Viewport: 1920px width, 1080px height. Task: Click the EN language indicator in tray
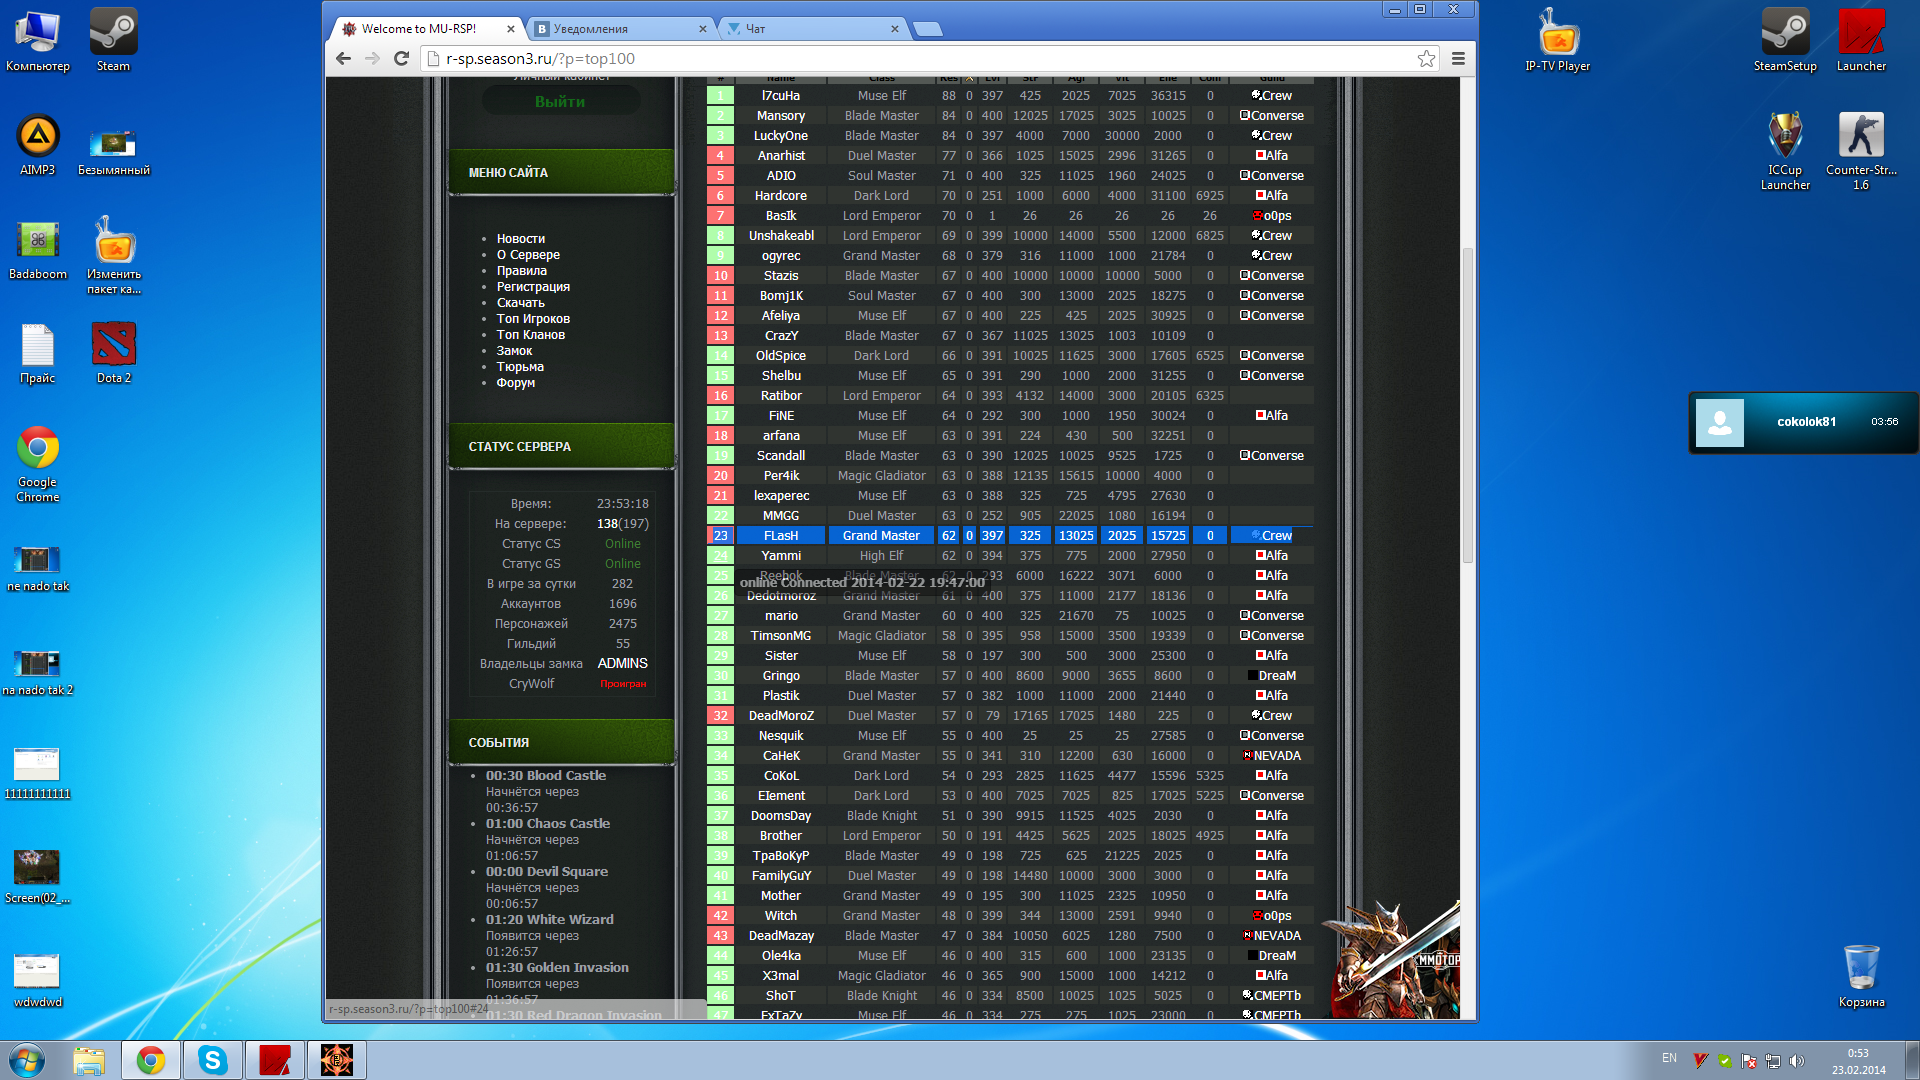[x=1669, y=1058]
